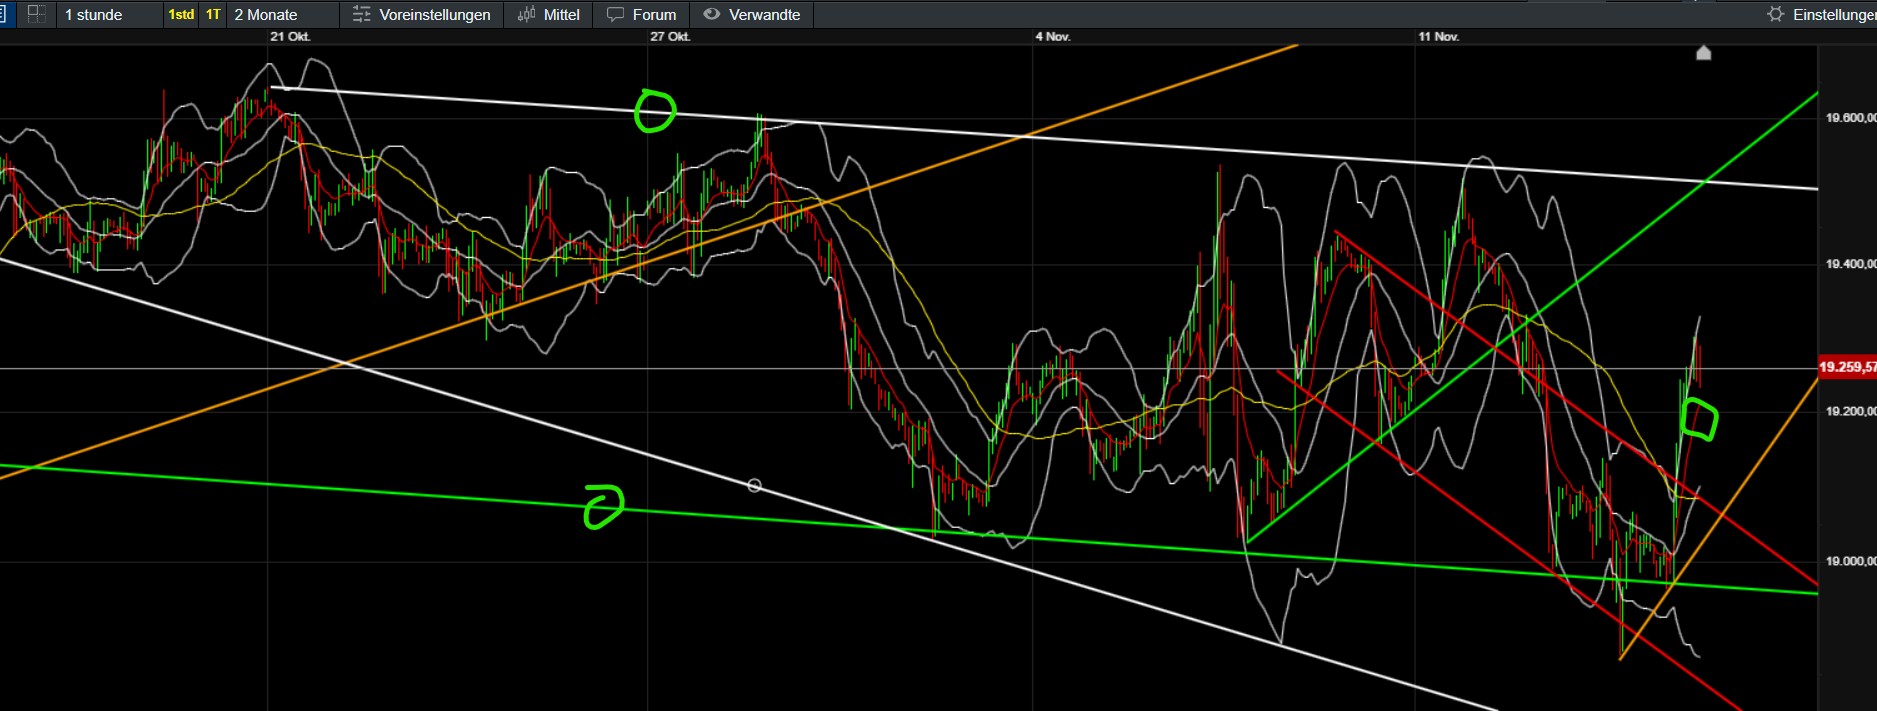Click the '11 Nov.' date label
Image resolution: width=1877 pixels, height=711 pixels.
[1438, 36]
